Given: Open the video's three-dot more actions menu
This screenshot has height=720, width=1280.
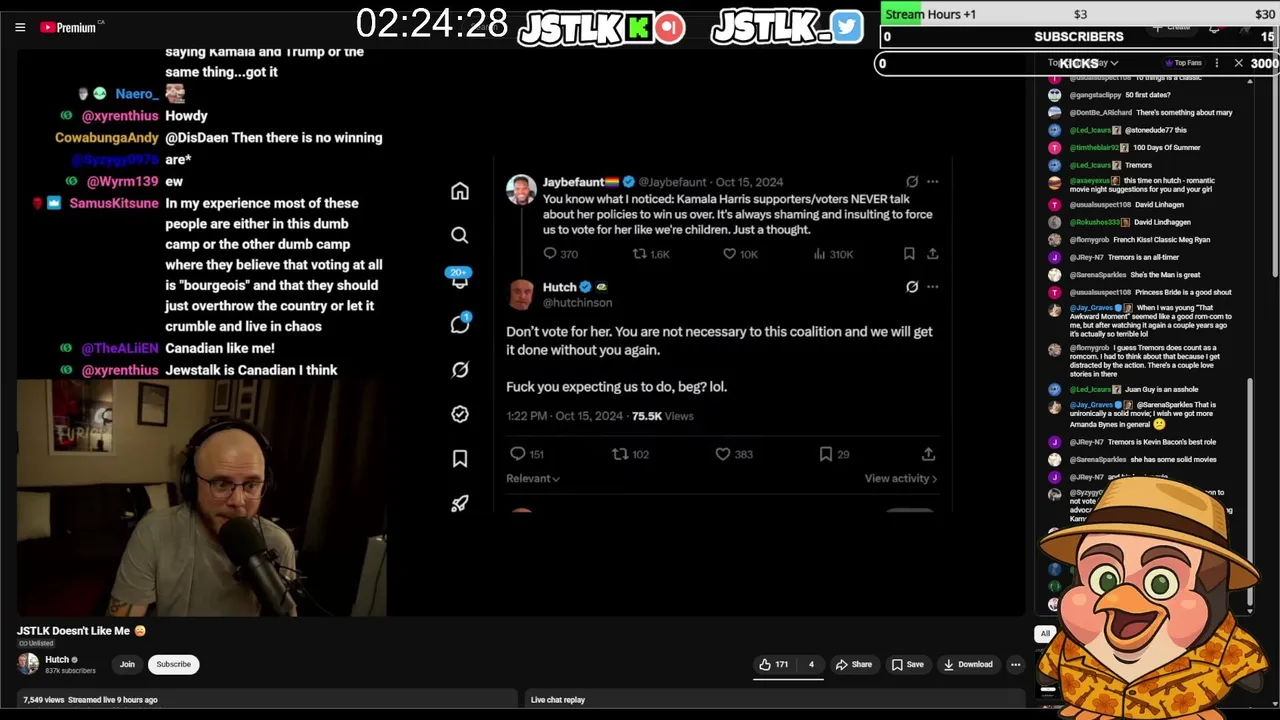Looking at the screenshot, I should tap(1015, 664).
